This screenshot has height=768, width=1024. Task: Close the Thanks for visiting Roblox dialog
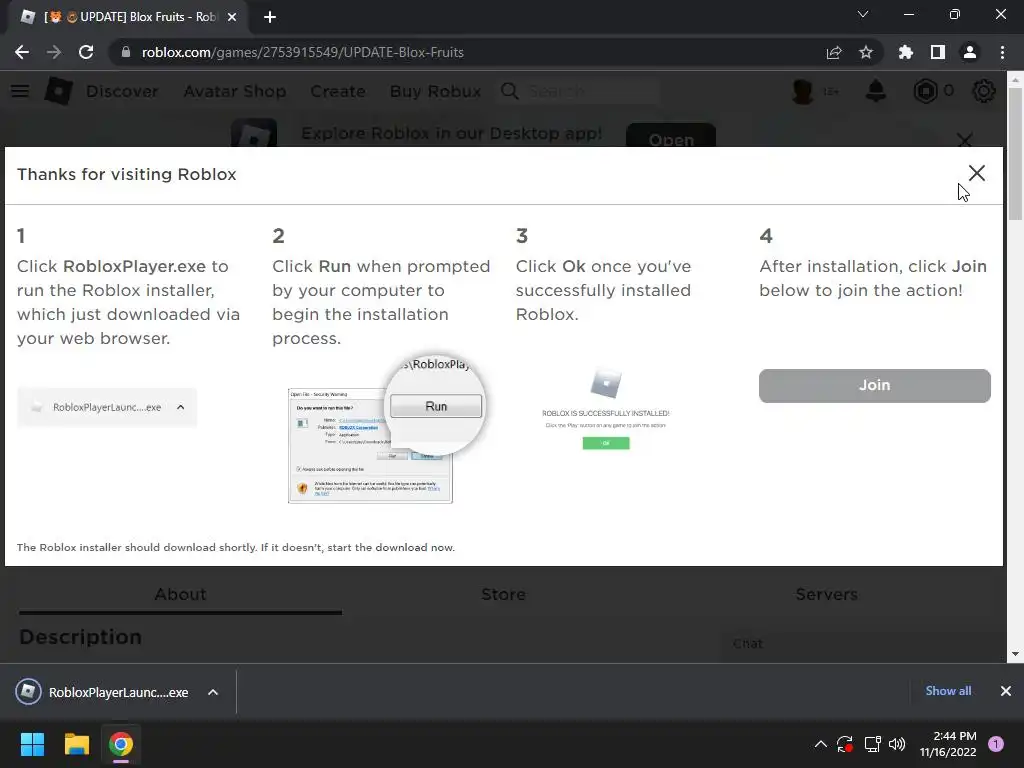tap(976, 173)
